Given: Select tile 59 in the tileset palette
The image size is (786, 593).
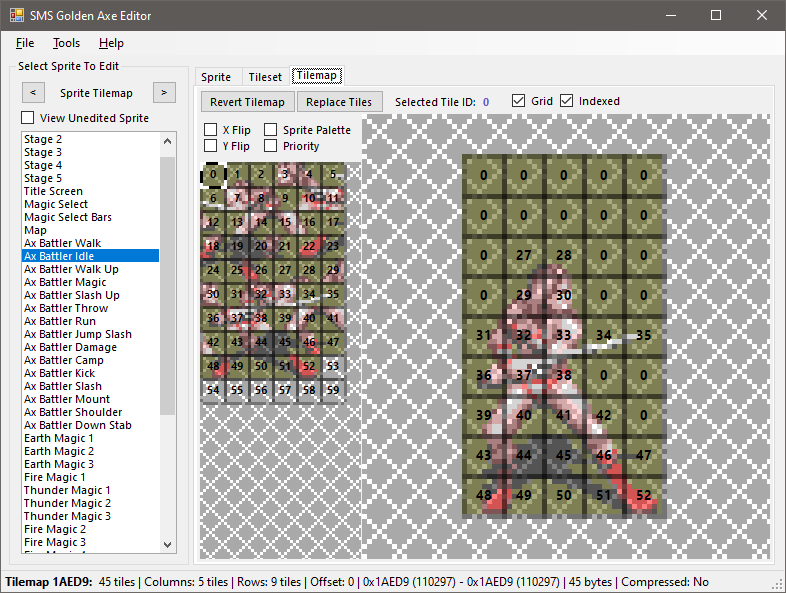Looking at the screenshot, I should click(x=333, y=390).
